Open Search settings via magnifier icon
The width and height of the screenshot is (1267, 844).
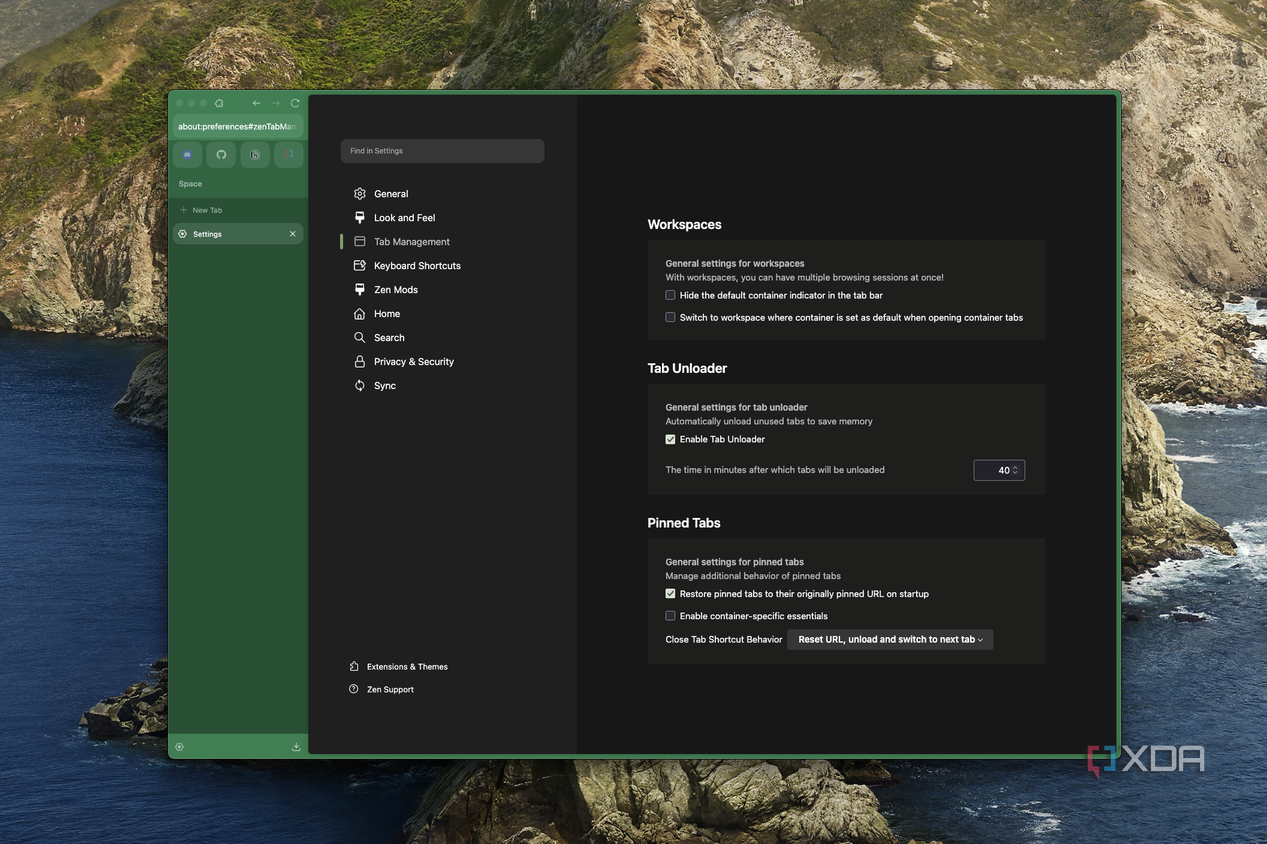(360, 338)
